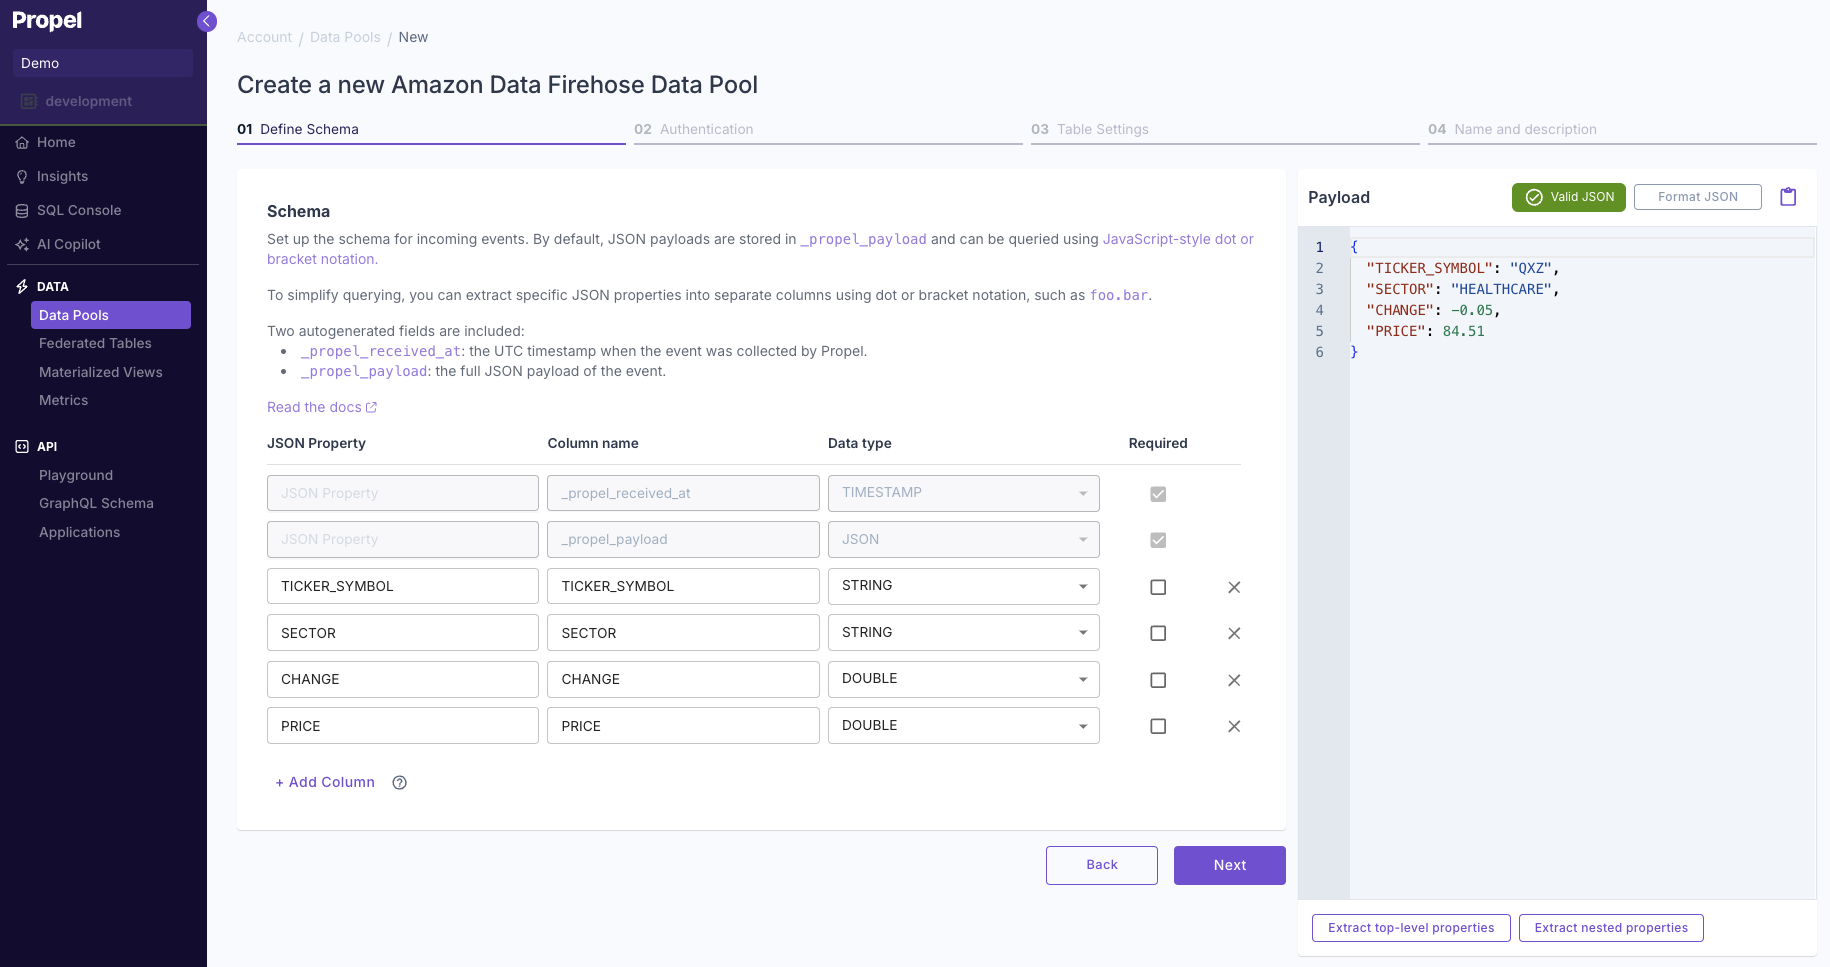Copy the payload with the clipboard icon
Image resolution: width=1830 pixels, height=967 pixels.
tap(1788, 197)
